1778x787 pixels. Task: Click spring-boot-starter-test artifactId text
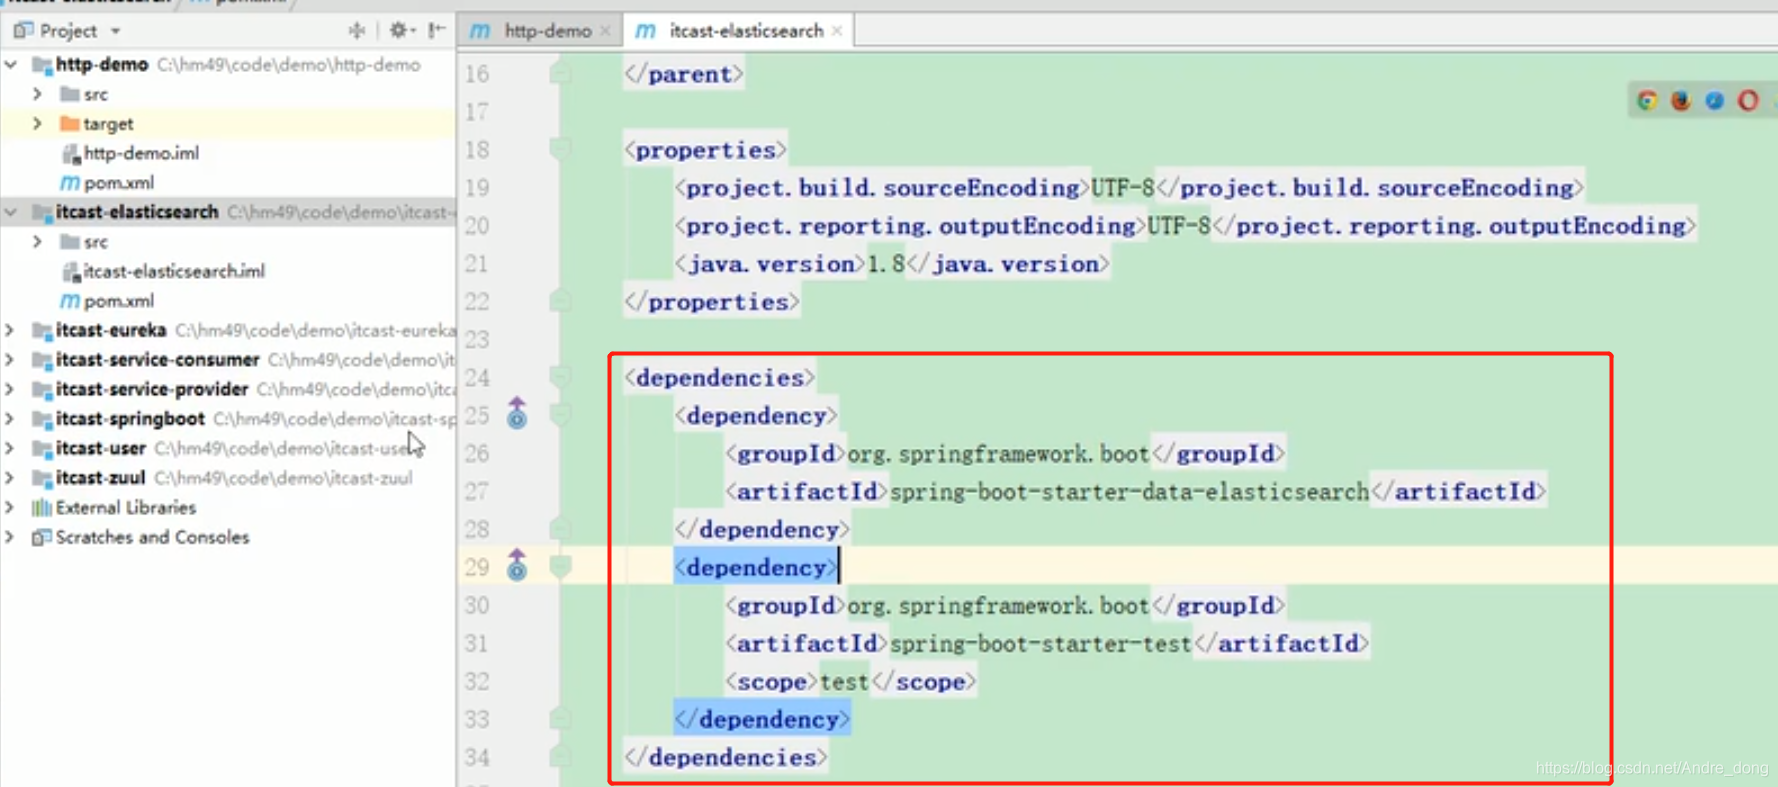(1040, 644)
